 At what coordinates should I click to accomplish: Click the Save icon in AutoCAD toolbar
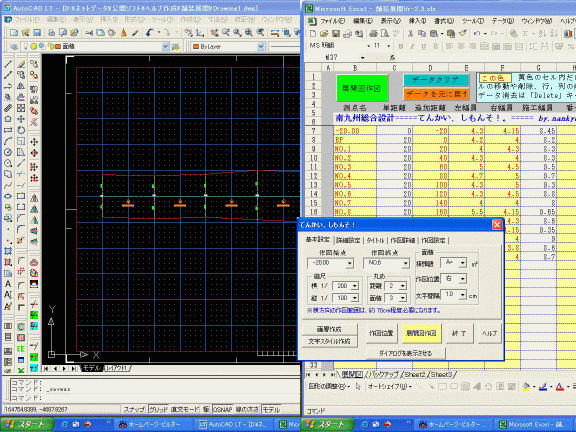click(37, 33)
